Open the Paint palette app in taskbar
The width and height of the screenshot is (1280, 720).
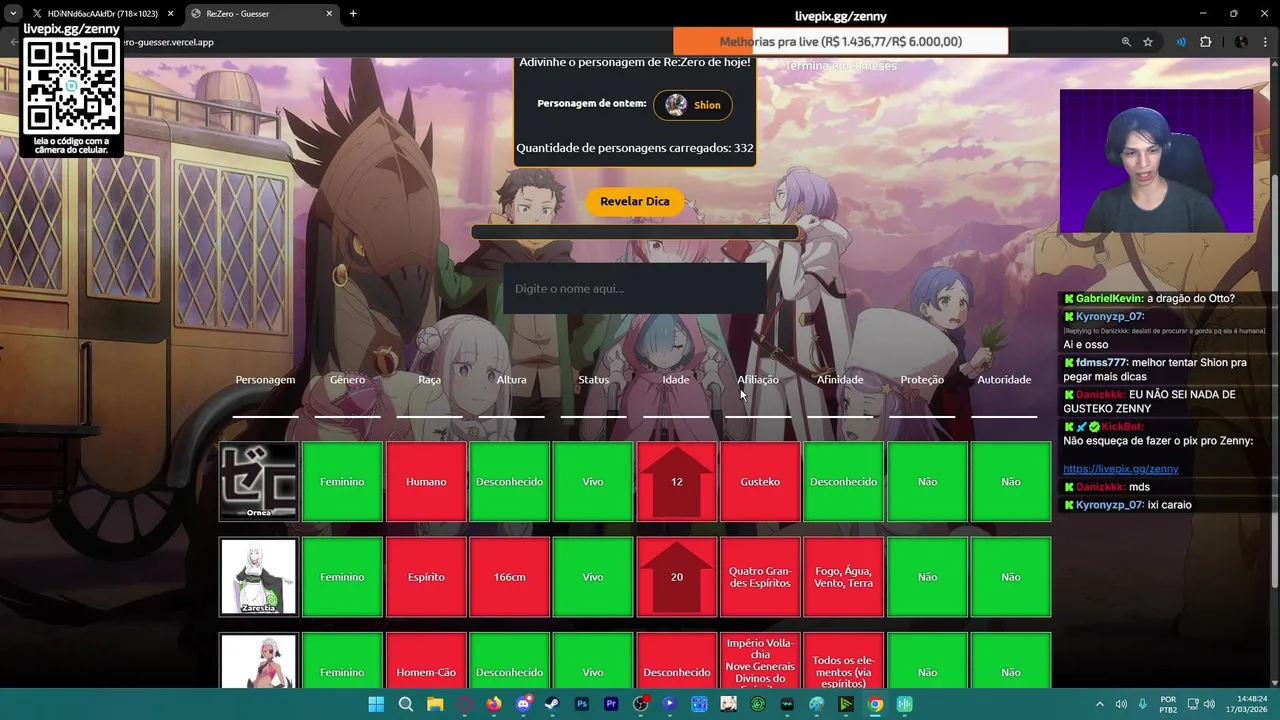816,704
